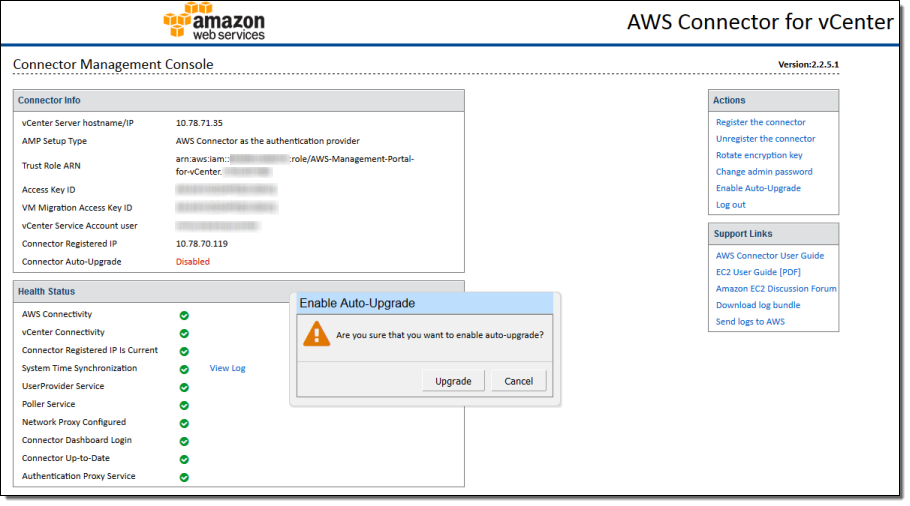Log out of the connector console
The width and height of the screenshot is (910, 506).
731,205
